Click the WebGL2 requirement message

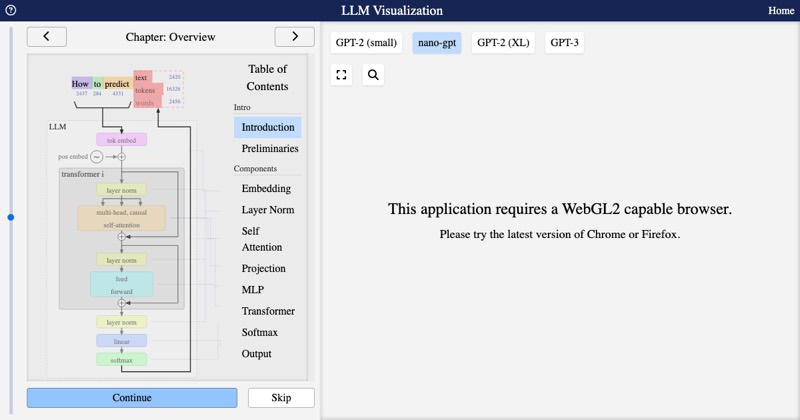[x=560, y=209]
